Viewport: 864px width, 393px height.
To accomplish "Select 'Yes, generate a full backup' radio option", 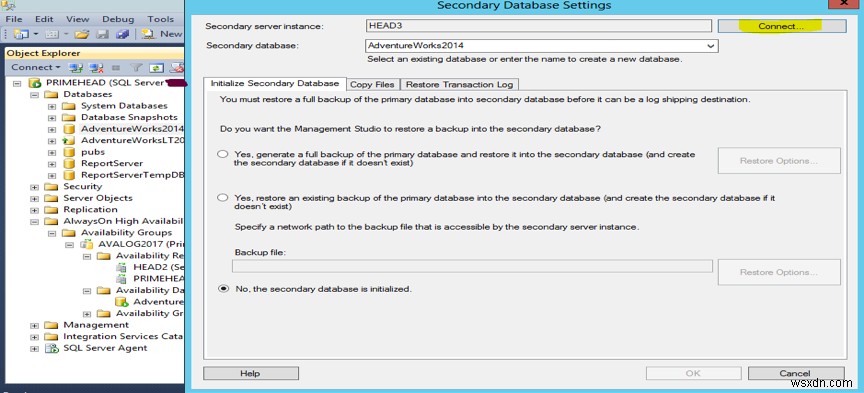I will pos(223,155).
